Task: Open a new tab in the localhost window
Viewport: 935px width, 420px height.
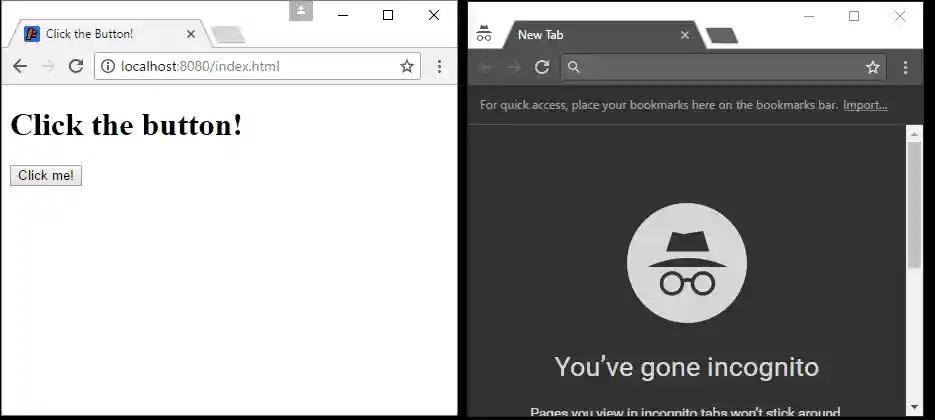Action: 228,35
